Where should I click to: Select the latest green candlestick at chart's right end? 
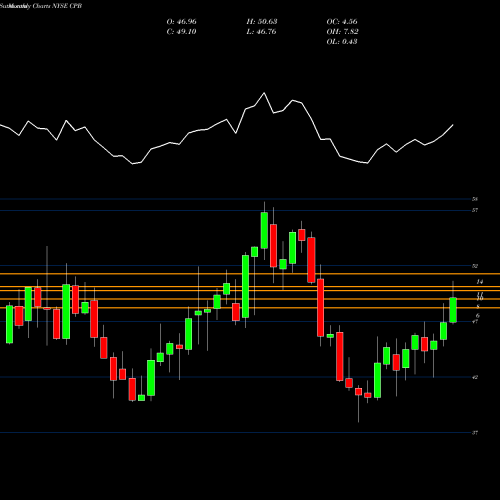click(x=453, y=310)
